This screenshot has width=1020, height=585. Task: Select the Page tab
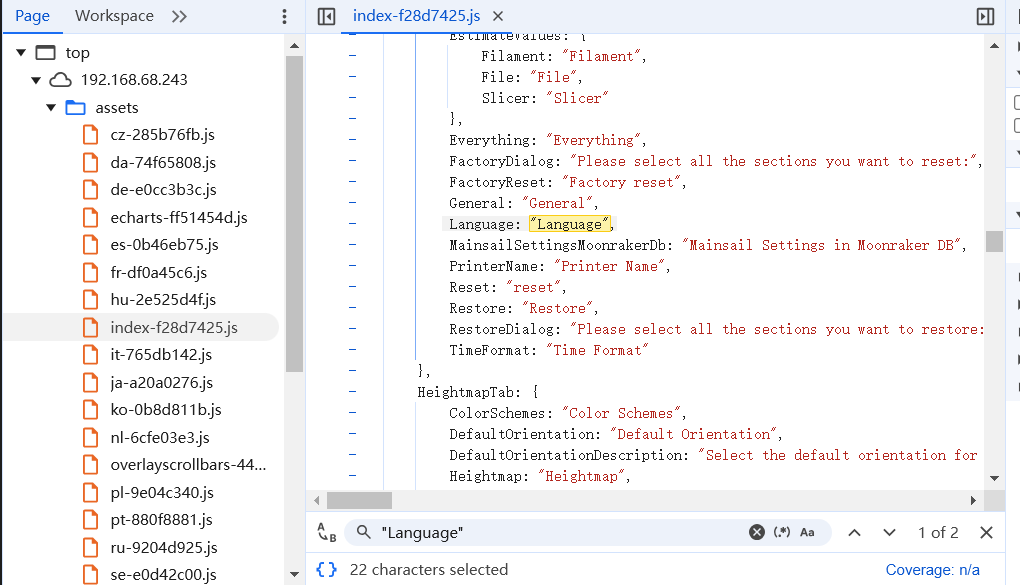tap(32, 16)
